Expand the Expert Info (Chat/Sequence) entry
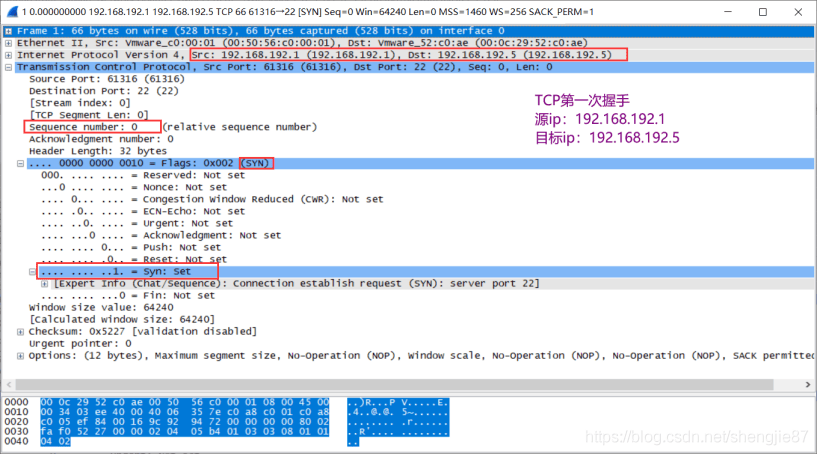This screenshot has width=818, height=455. [x=45, y=283]
